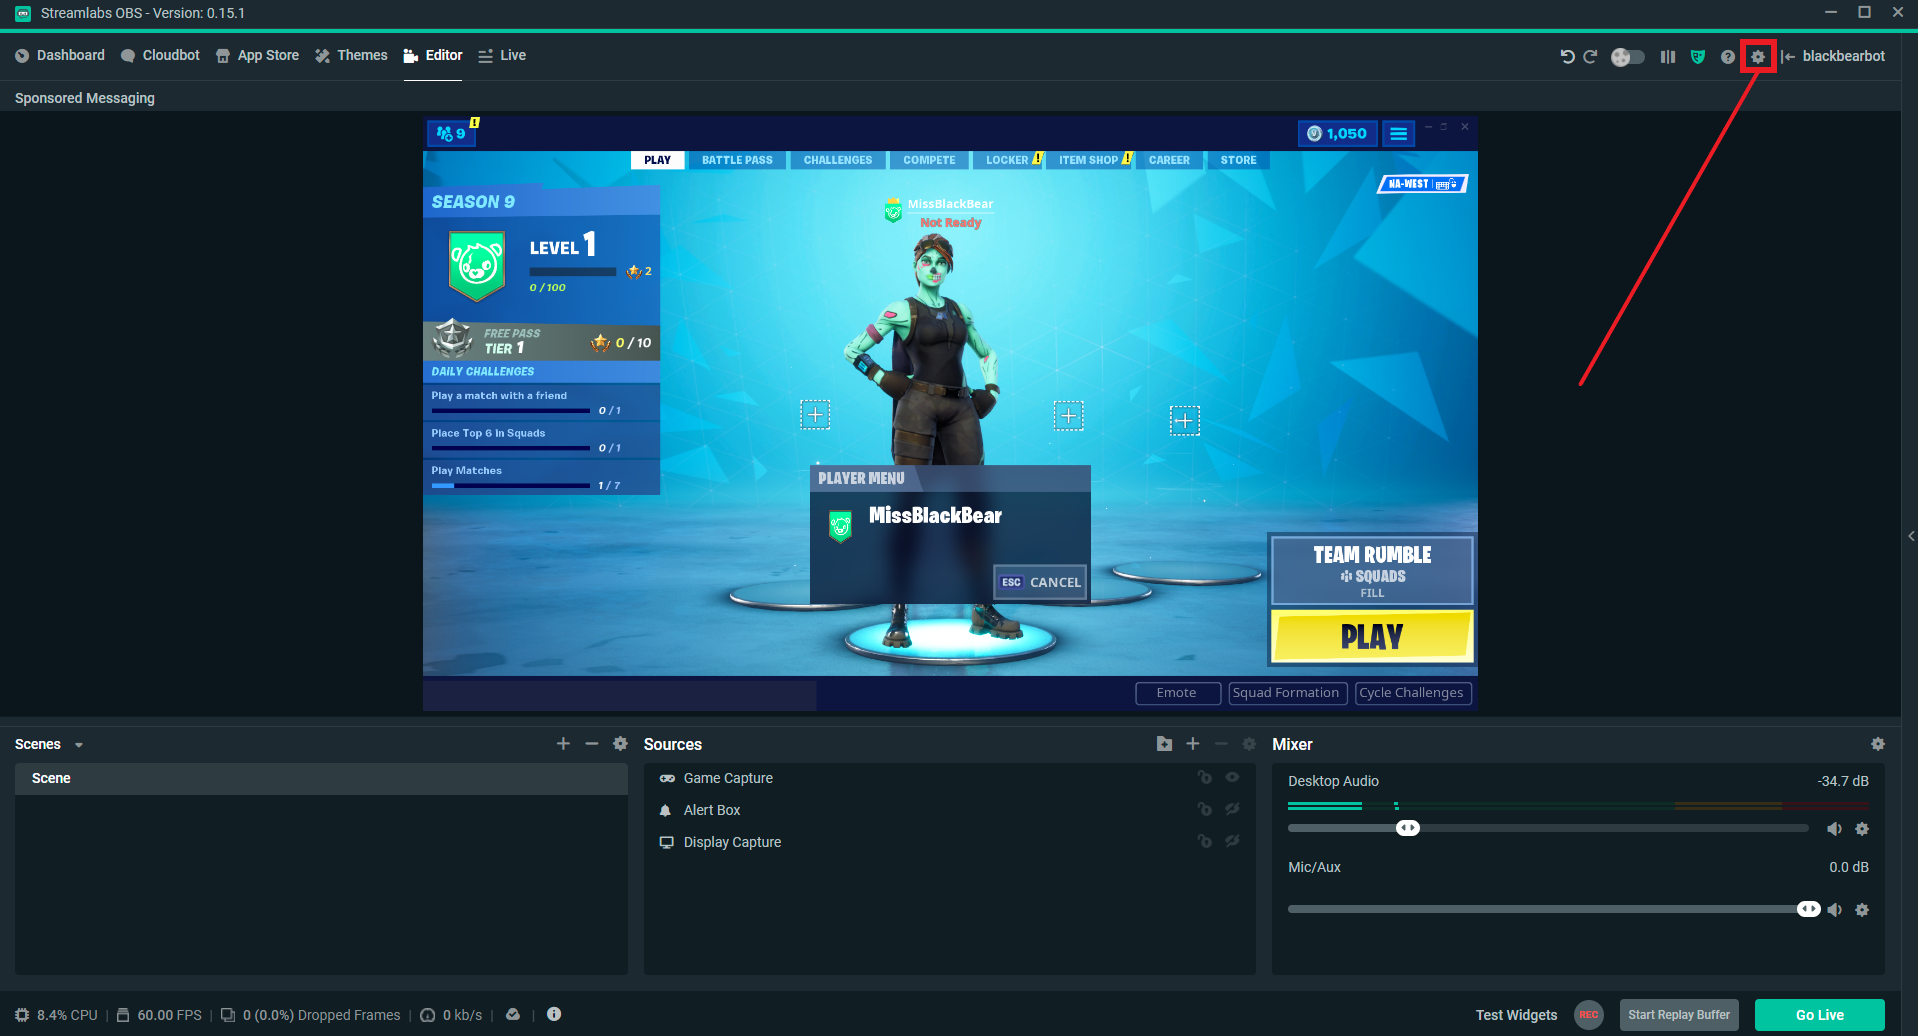
Task: Expand the collapsed right side panel chevron
Action: 1910,537
